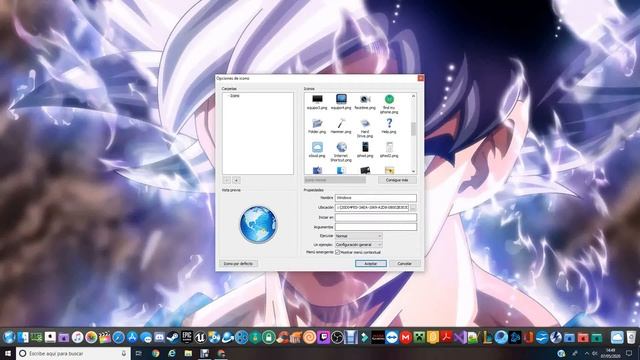Click the Finder icon in the dock
The width and height of the screenshot is (640, 360).
coord(22,337)
